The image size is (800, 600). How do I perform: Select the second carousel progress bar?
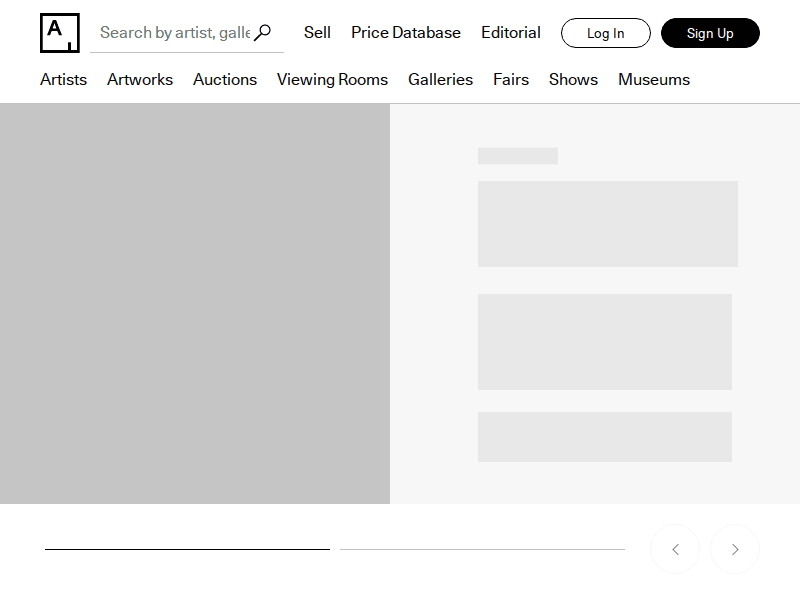[482, 549]
